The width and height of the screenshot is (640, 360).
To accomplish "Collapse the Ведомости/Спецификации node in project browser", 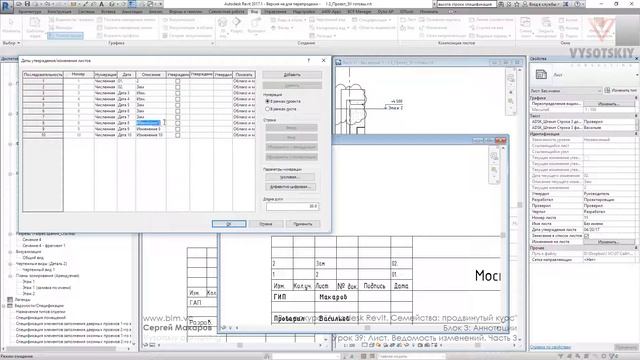I will coord(4,306).
